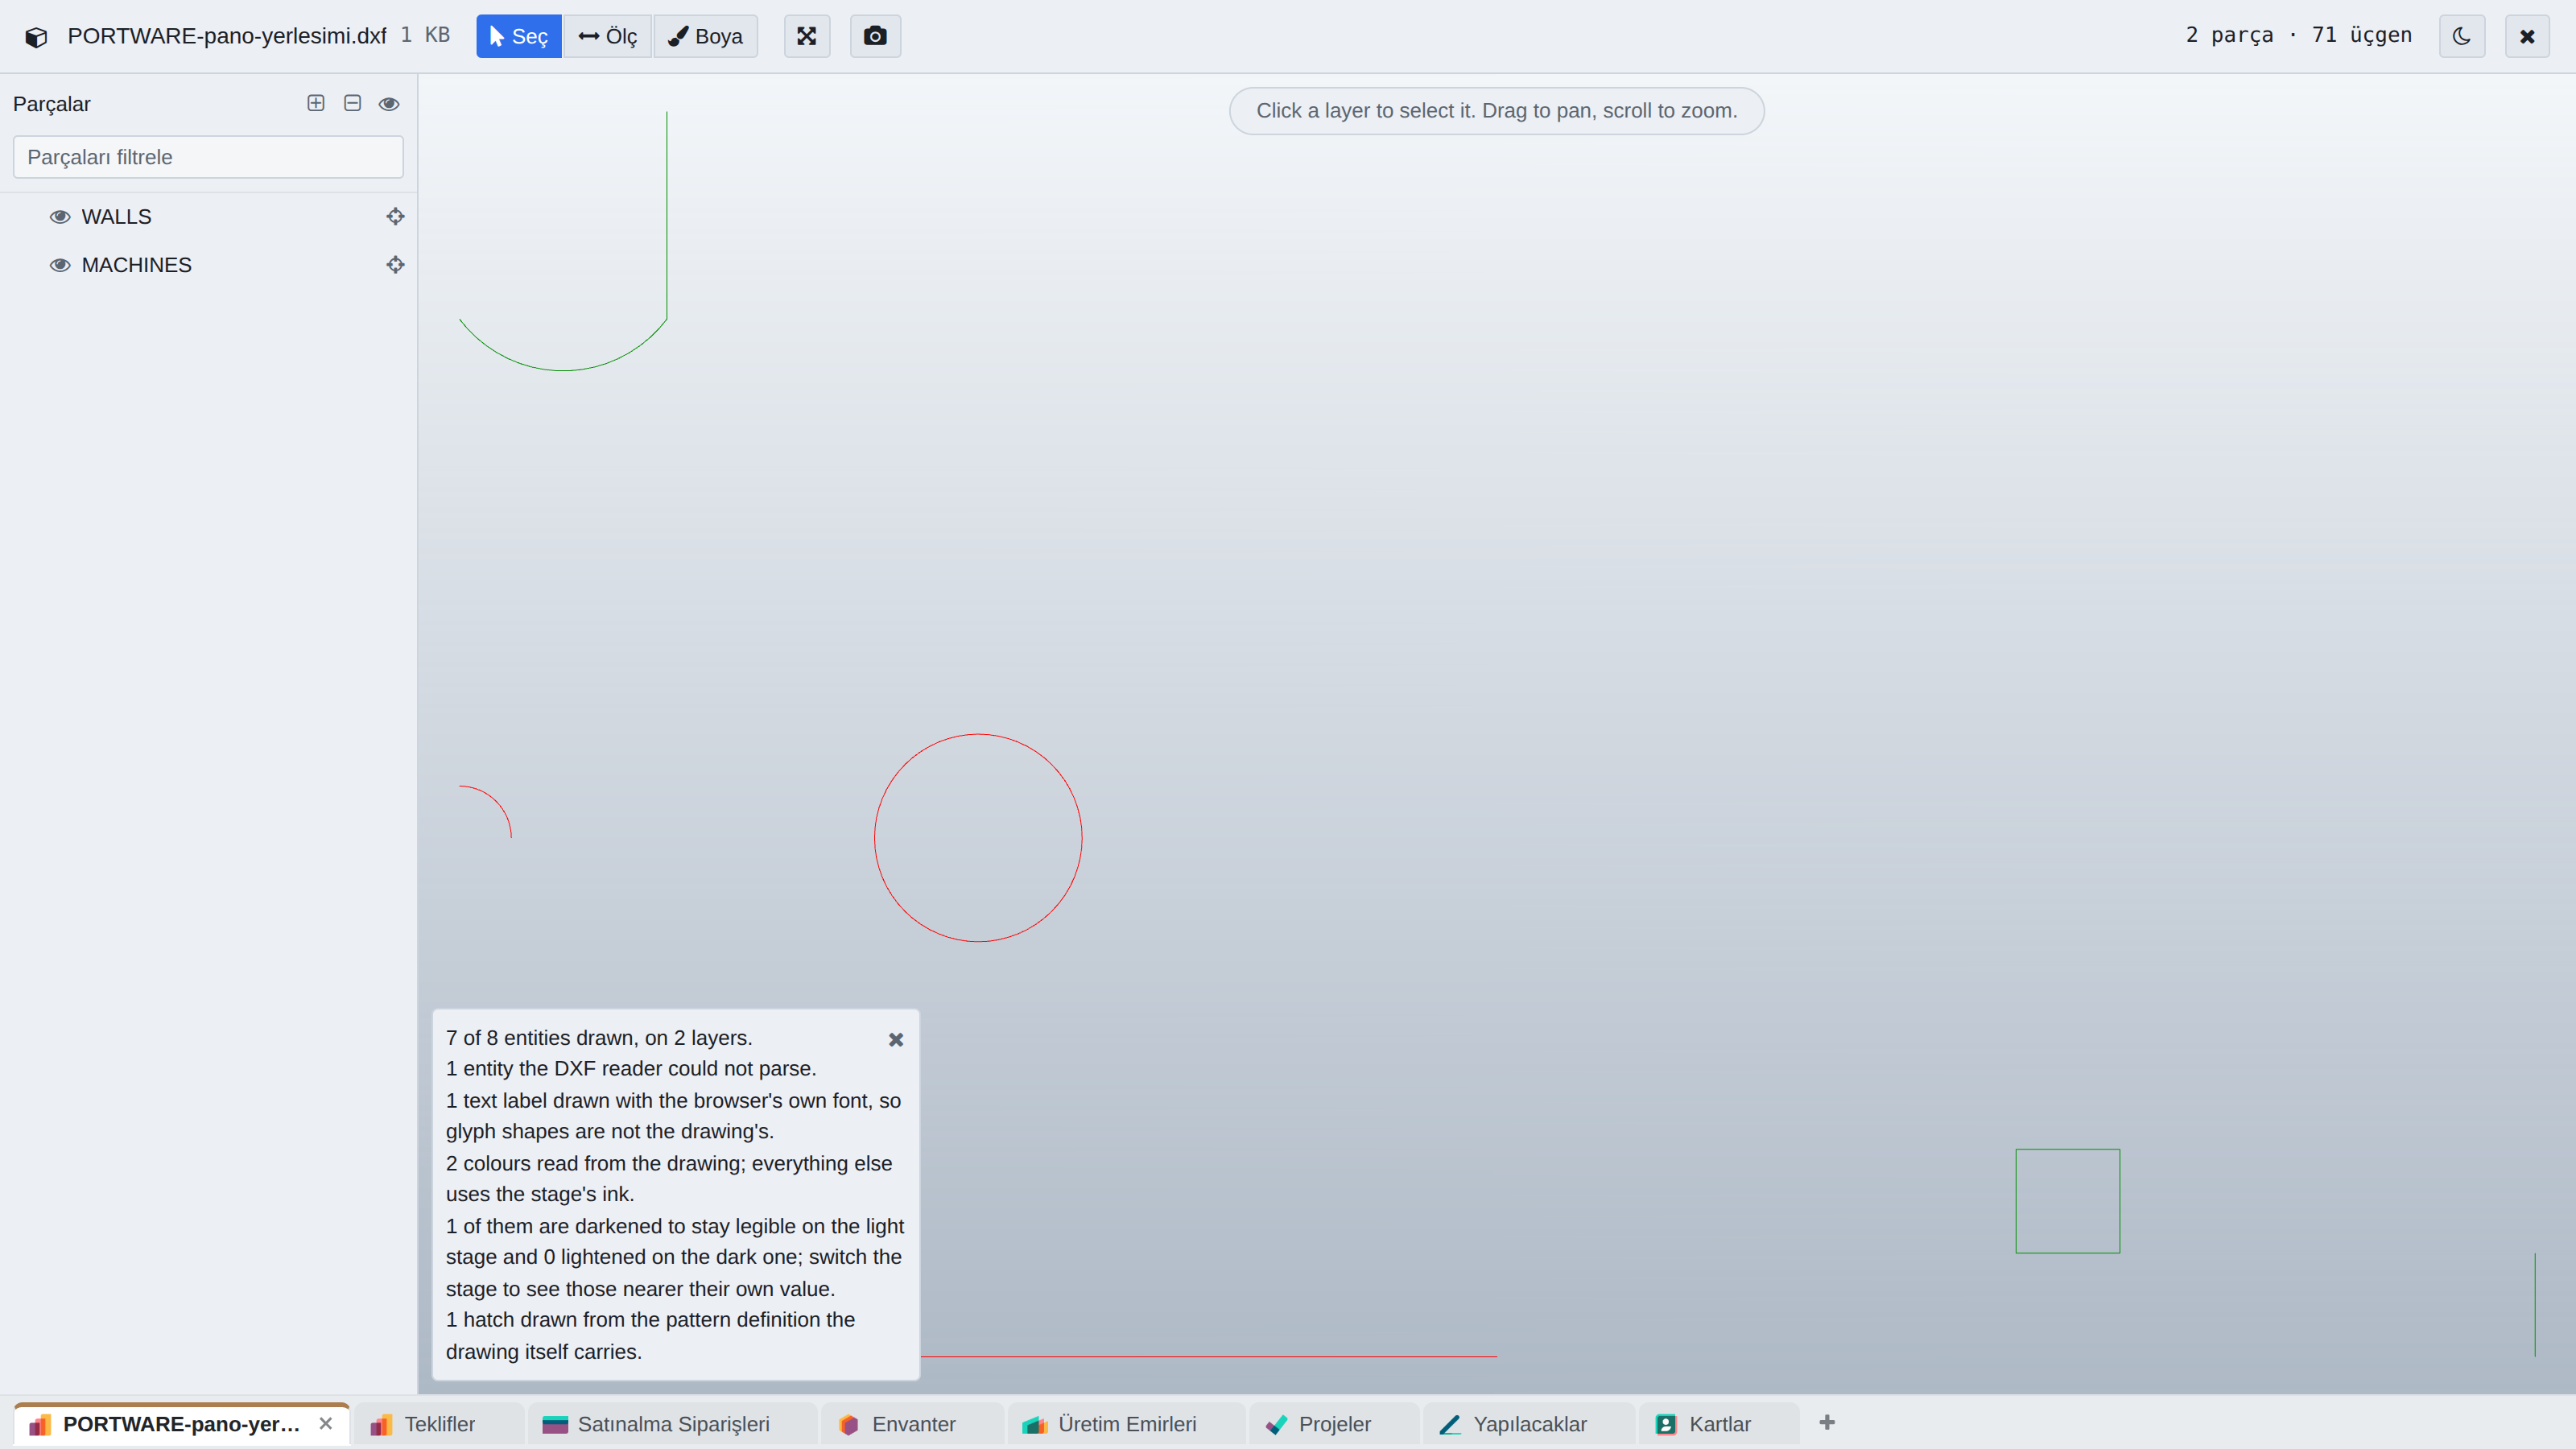This screenshot has width=2576, height=1449.
Task: Focus the Parçaları filtrele input
Action: pos(208,157)
